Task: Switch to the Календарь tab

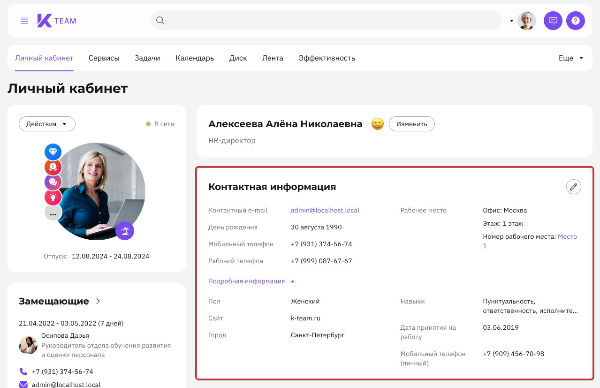Action: click(x=194, y=58)
